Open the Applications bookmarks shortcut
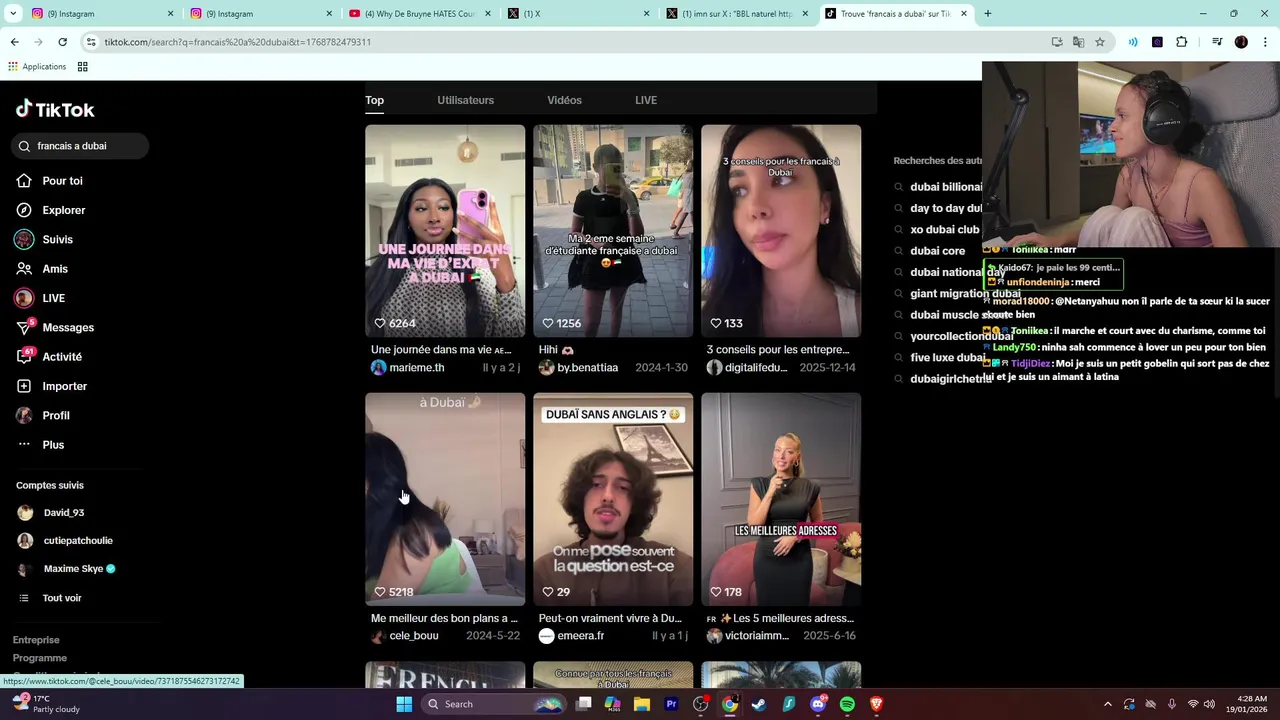This screenshot has height=720, width=1280. point(37,67)
